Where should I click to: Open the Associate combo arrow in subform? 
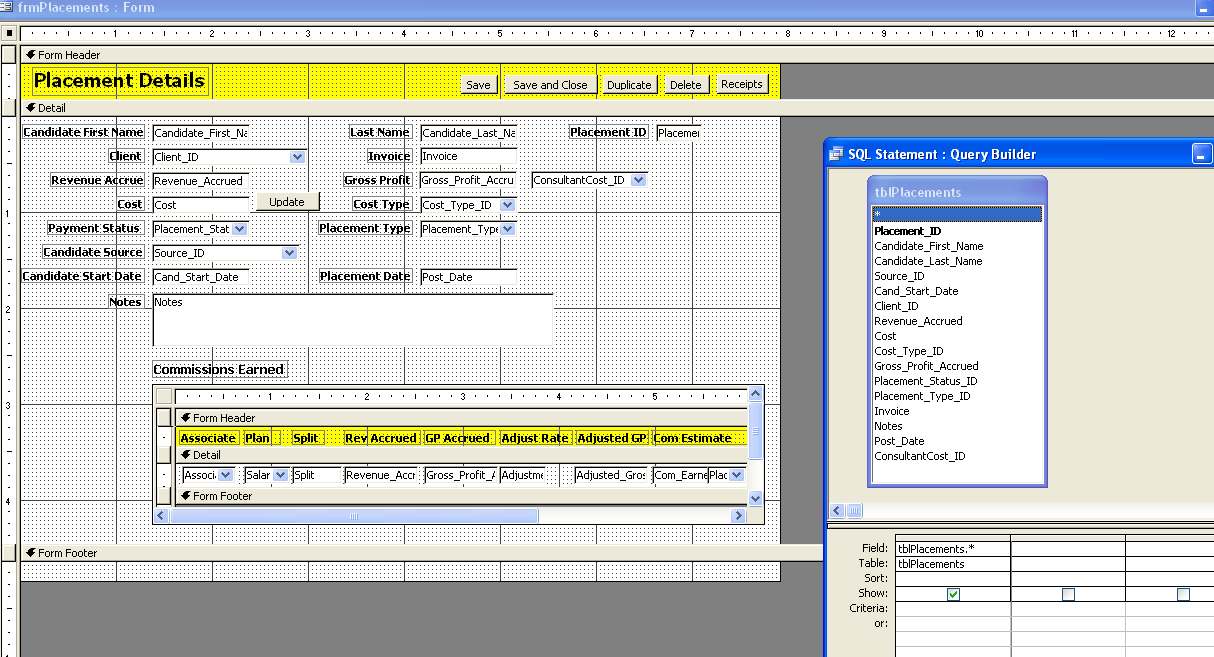tap(226, 475)
